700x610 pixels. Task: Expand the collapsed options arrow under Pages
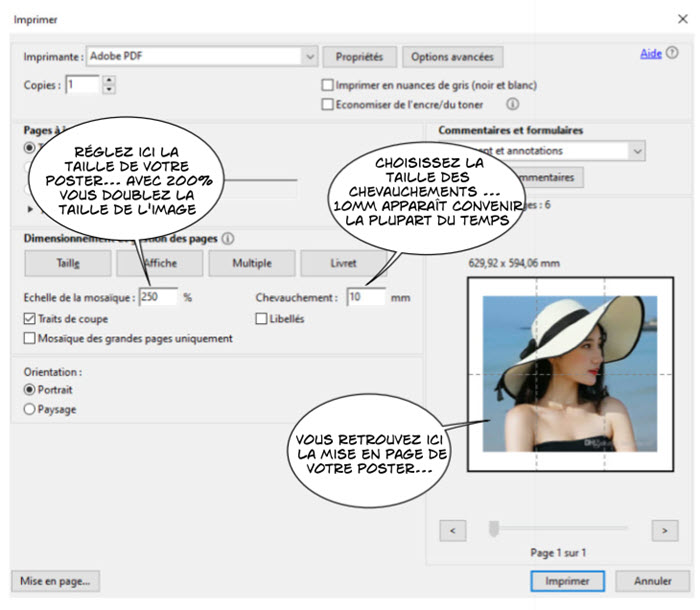pyautogui.click(x=30, y=209)
